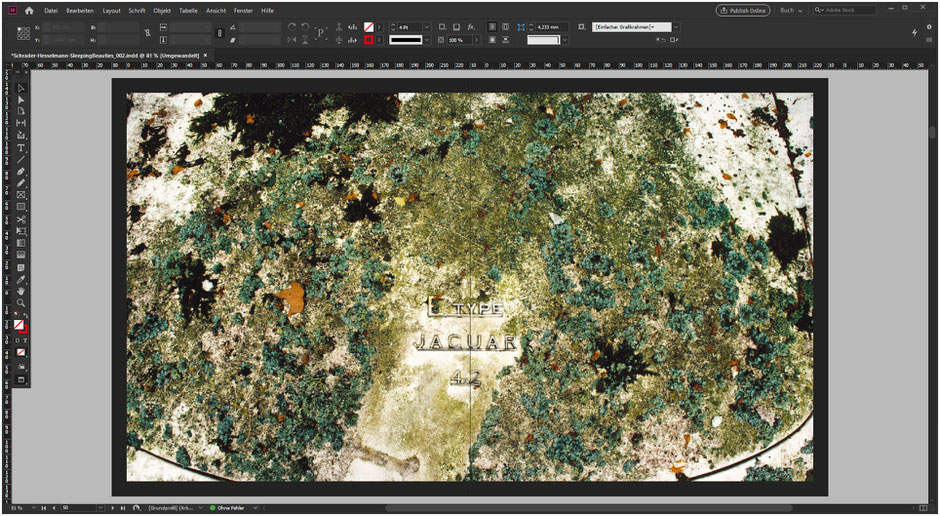Viewport: 940px width, 516px height.
Task: Click the drop shadow icon
Action: [x=457, y=27]
